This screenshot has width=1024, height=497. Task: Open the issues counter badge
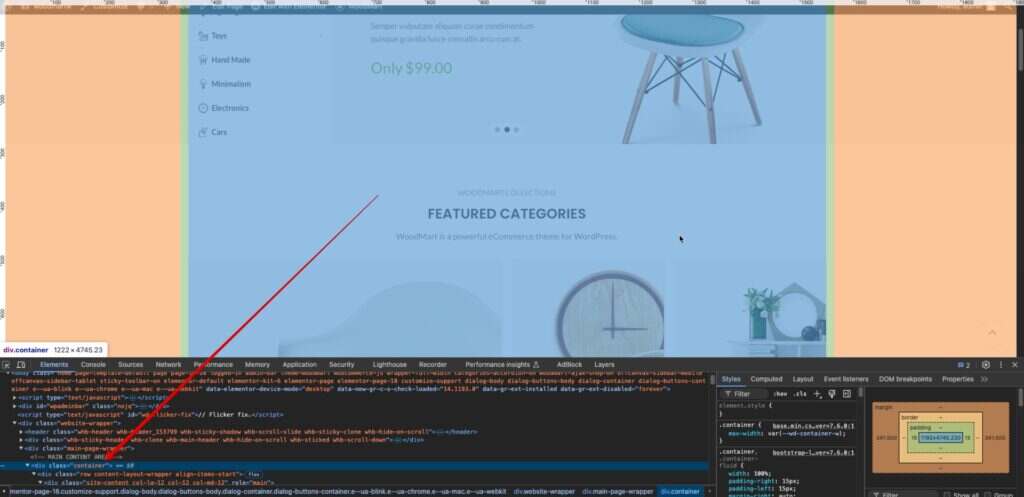(964, 364)
